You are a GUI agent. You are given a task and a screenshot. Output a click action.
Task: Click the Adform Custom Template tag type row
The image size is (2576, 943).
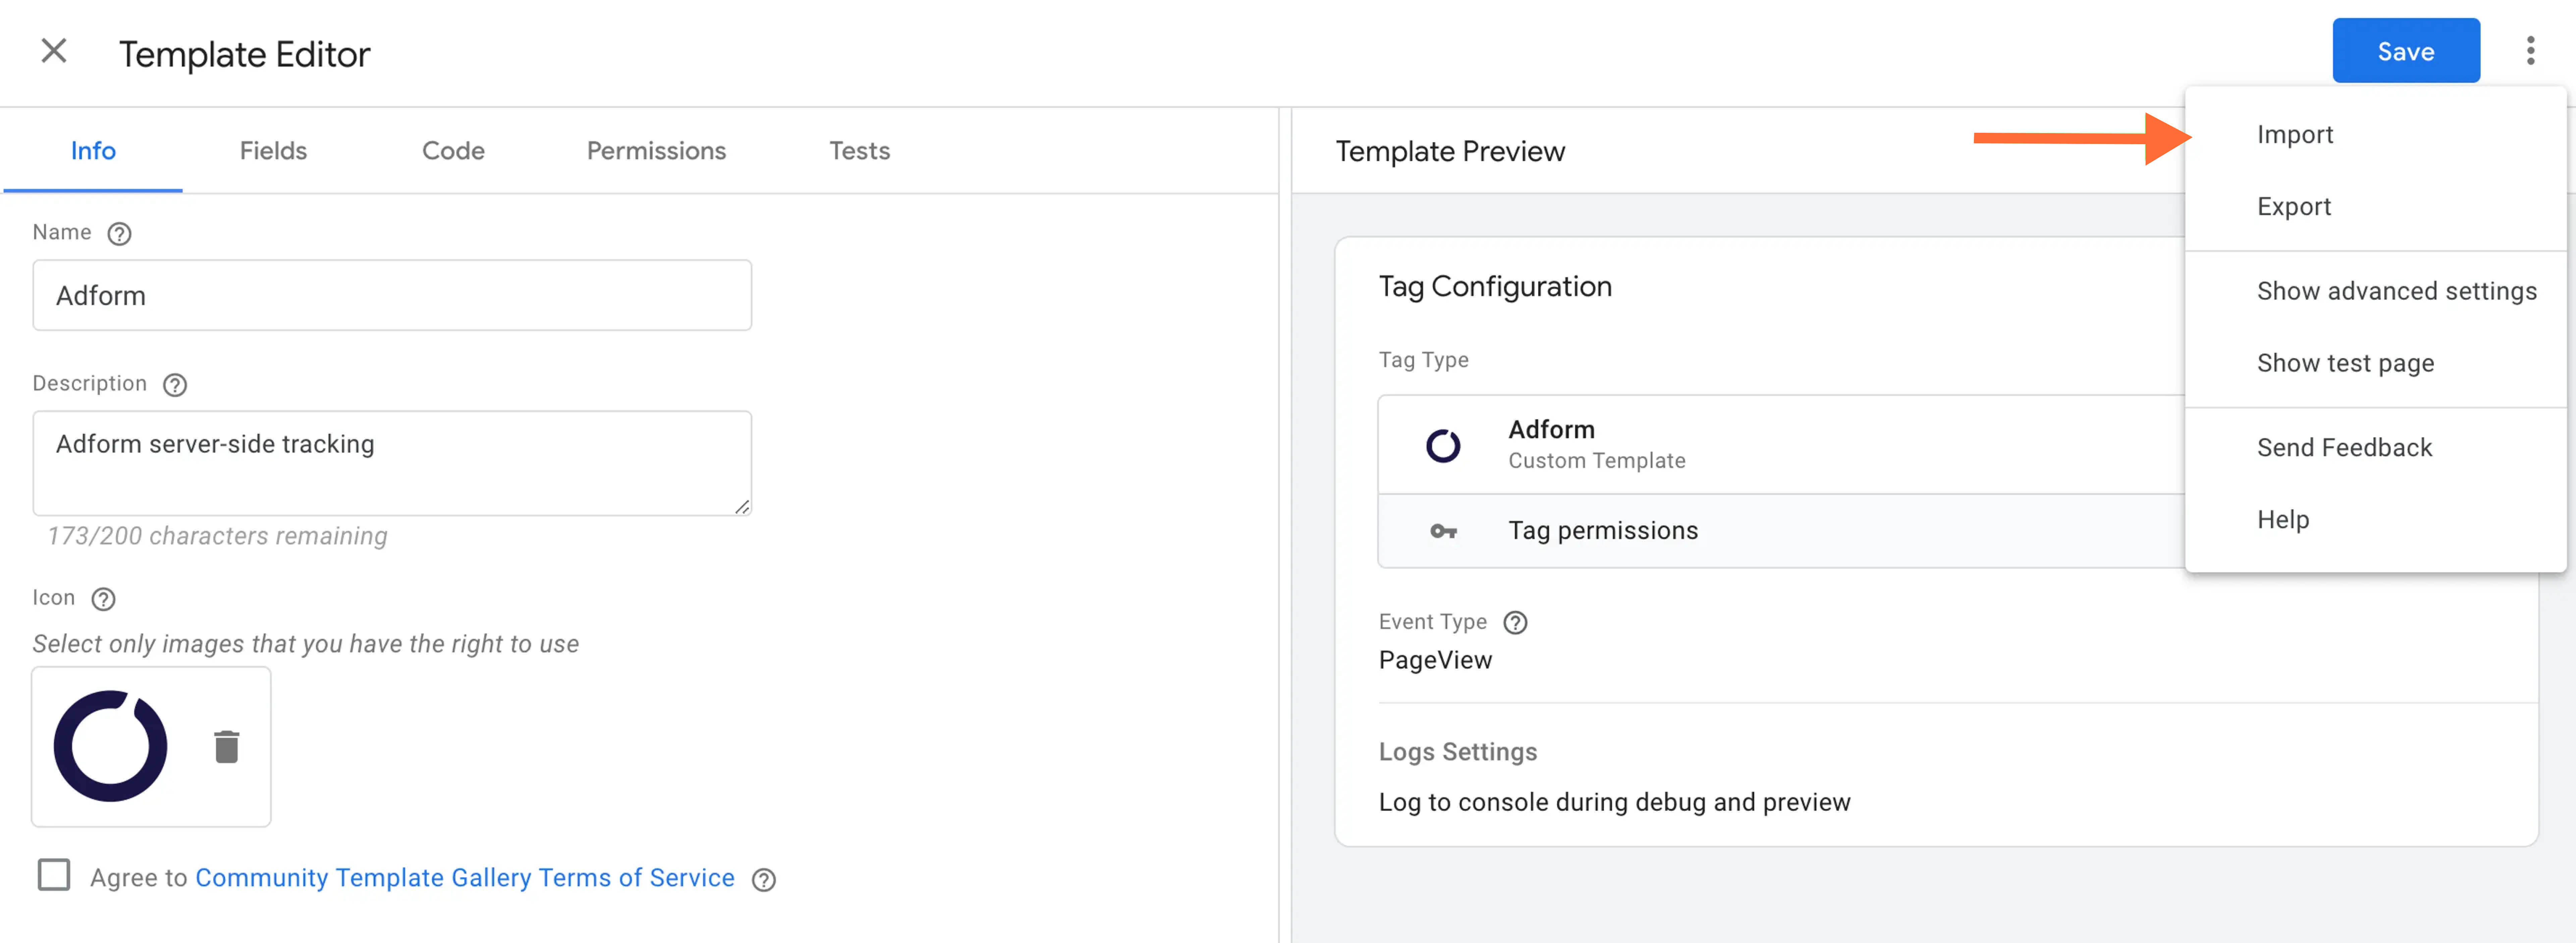pyautogui.click(x=1781, y=445)
